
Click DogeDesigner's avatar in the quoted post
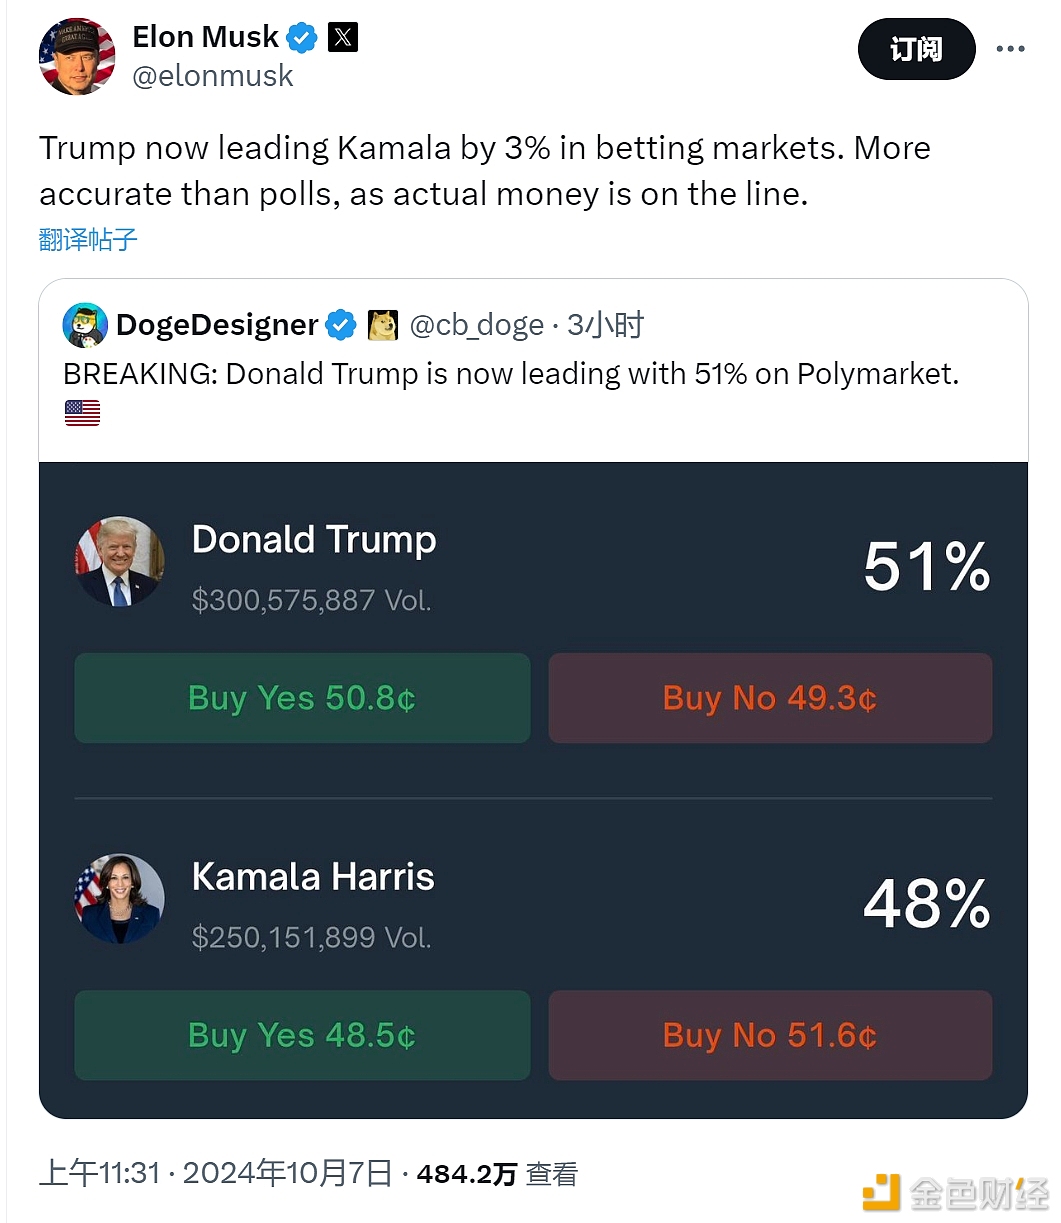click(x=85, y=325)
